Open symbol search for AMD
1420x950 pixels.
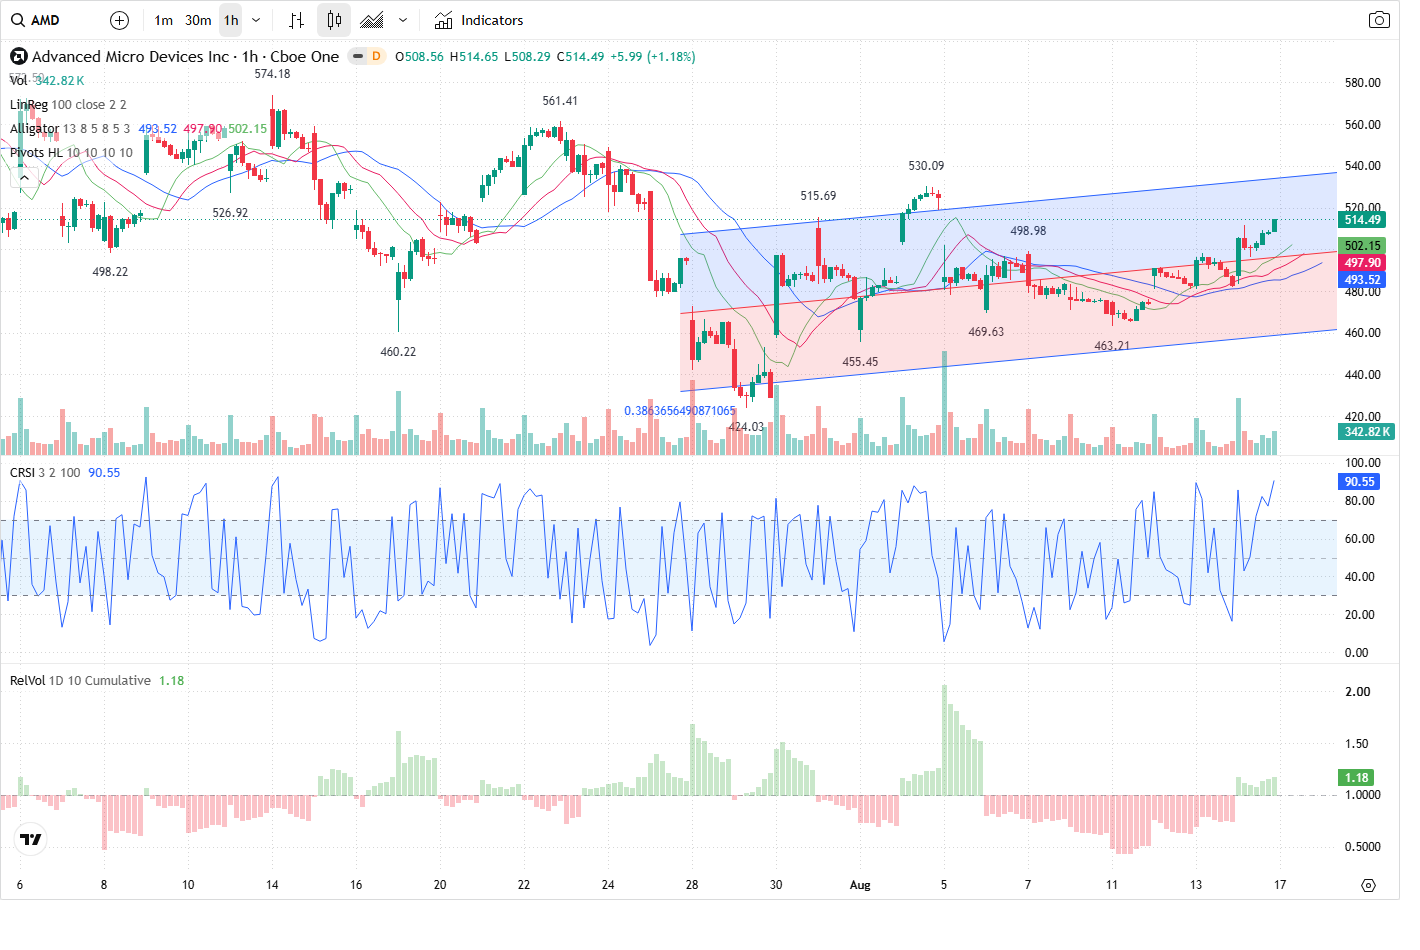36,20
